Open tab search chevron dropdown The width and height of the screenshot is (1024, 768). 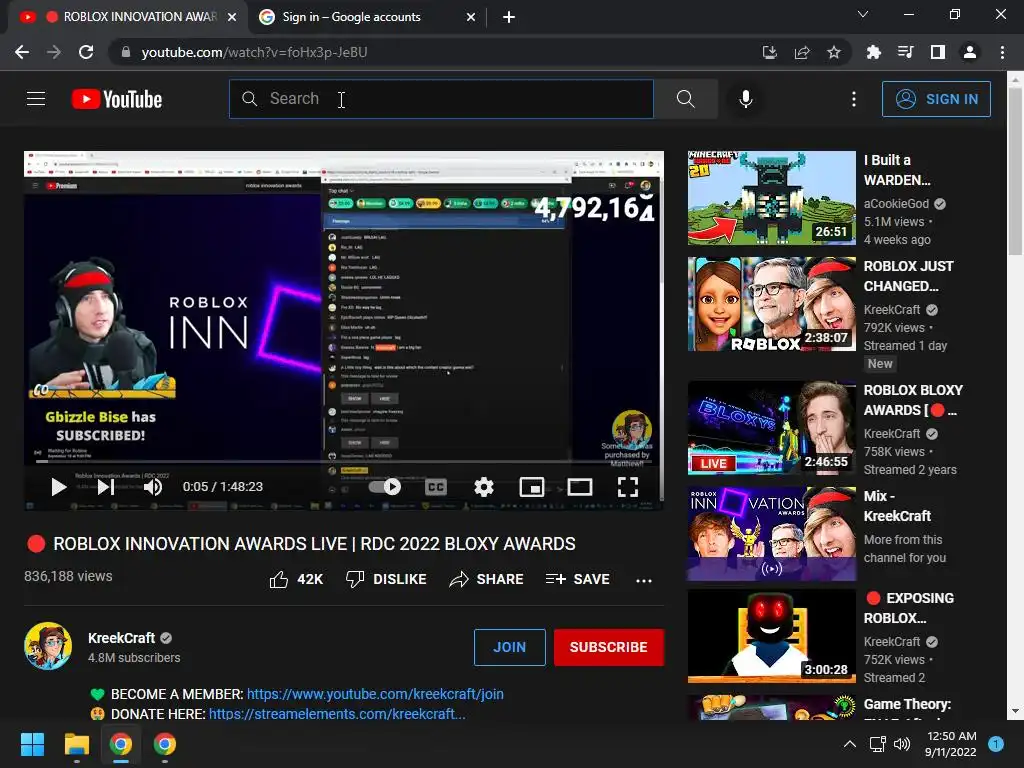tap(863, 14)
